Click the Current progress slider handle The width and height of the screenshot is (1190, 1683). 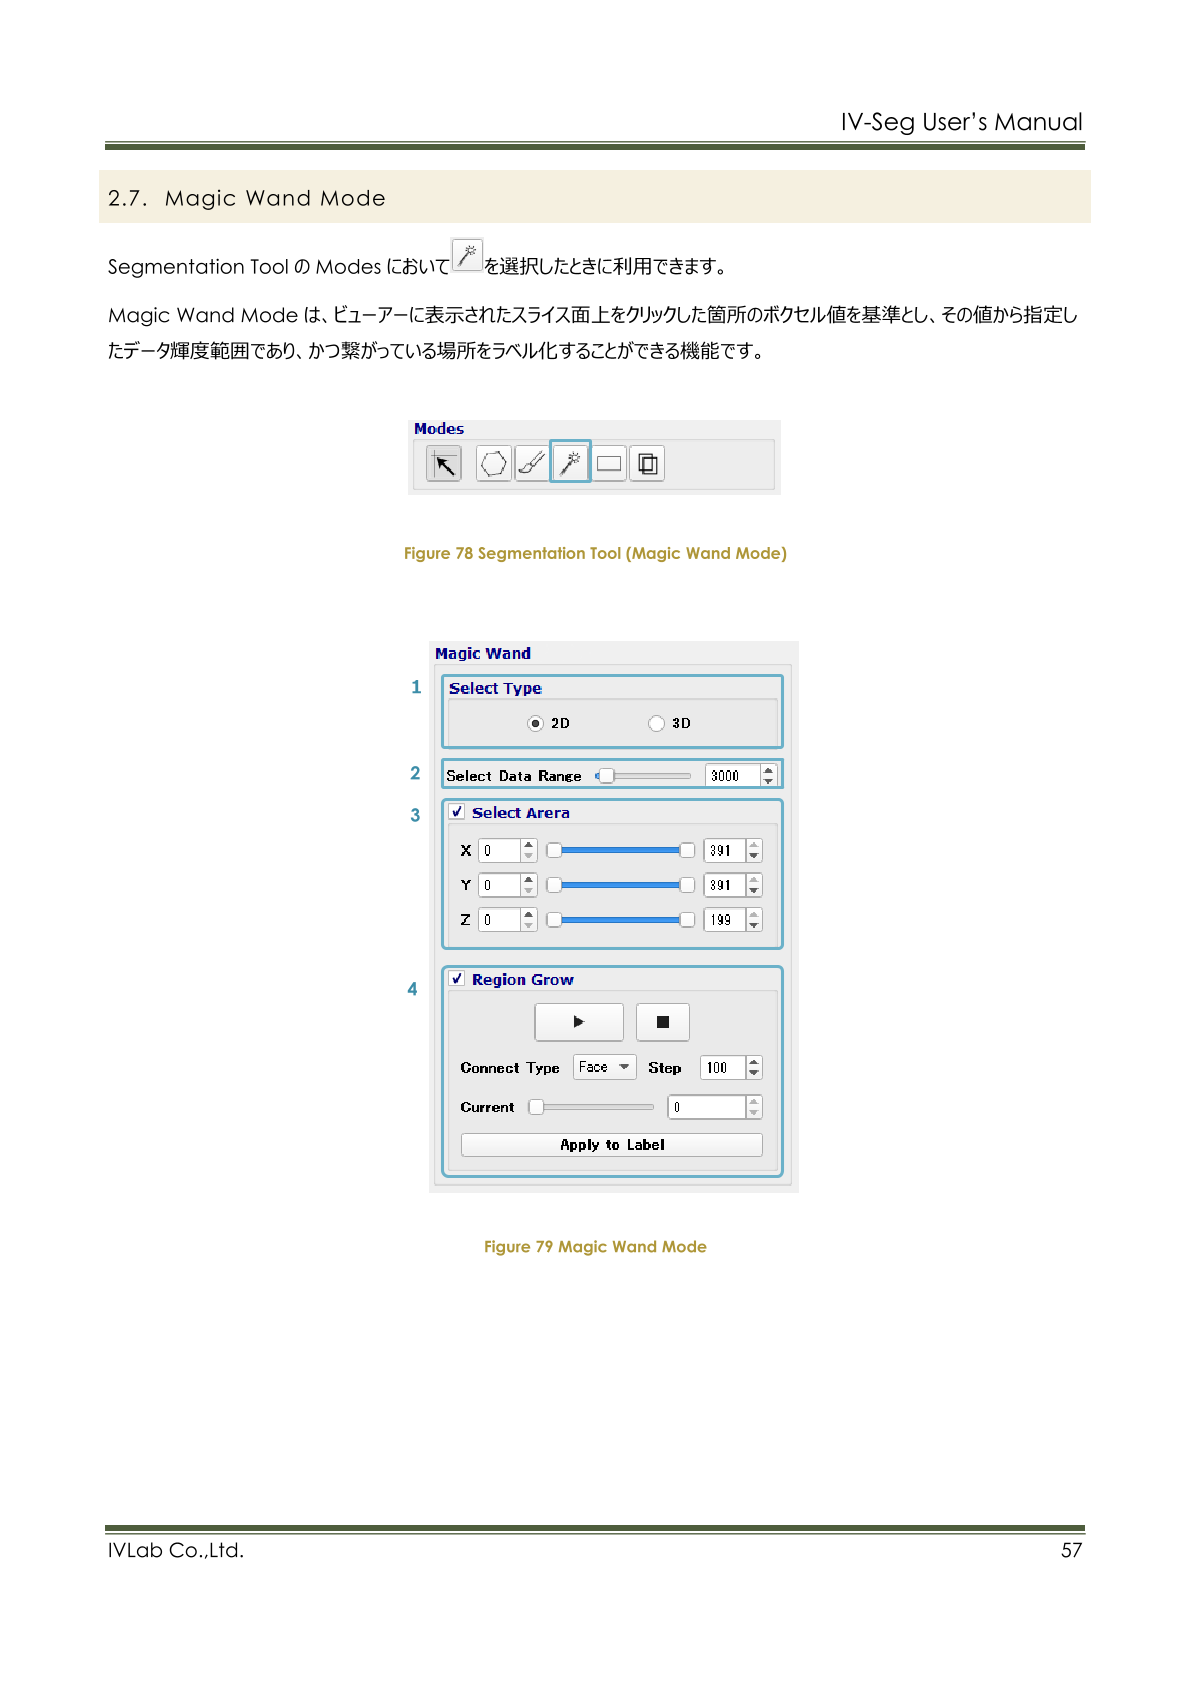coord(537,1107)
